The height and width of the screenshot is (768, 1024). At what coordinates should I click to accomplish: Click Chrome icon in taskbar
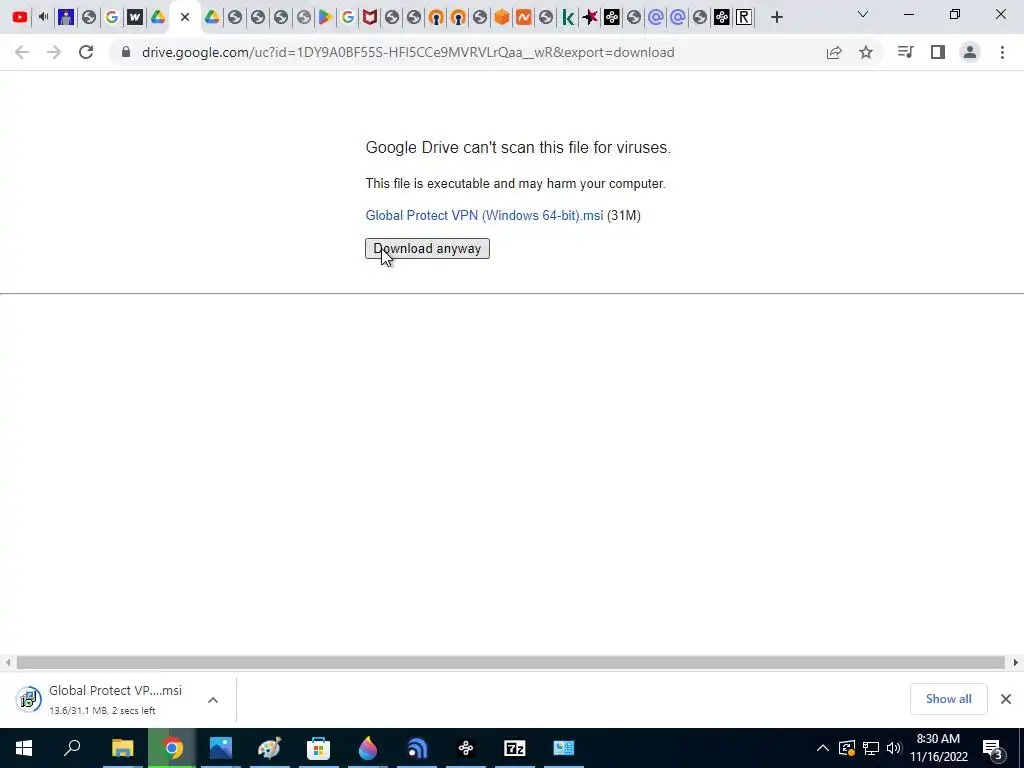click(172, 748)
